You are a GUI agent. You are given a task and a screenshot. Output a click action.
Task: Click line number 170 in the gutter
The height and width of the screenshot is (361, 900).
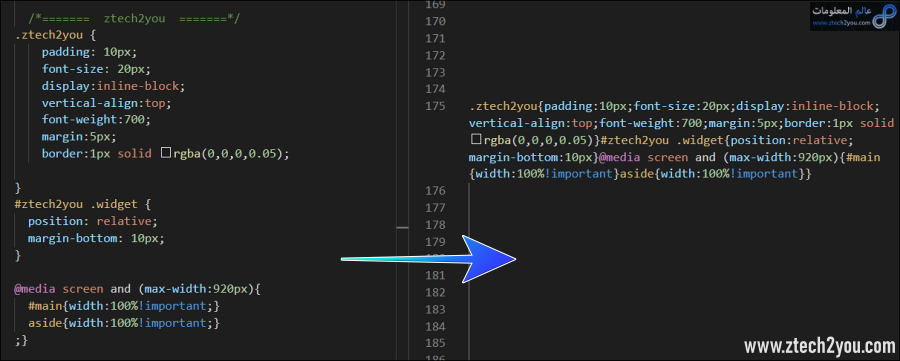tap(436, 22)
